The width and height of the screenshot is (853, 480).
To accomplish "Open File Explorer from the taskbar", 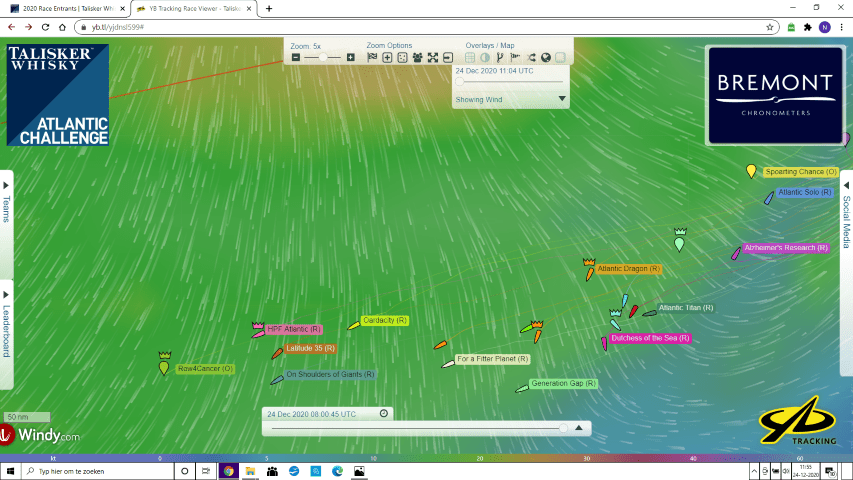I will point(250,471).
